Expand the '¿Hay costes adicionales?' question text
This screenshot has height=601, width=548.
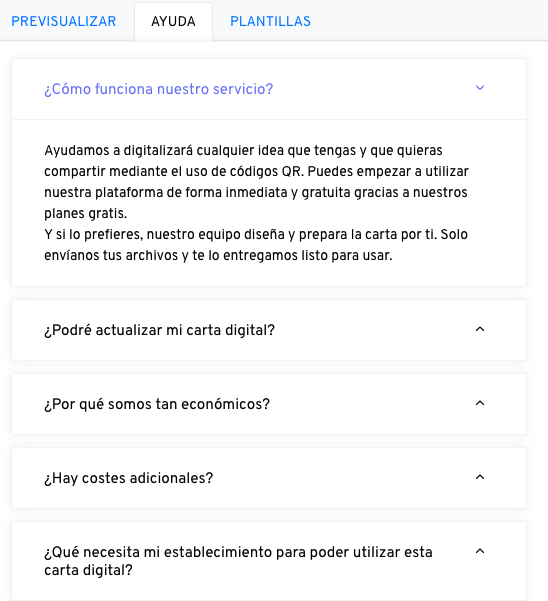[128, 478]
